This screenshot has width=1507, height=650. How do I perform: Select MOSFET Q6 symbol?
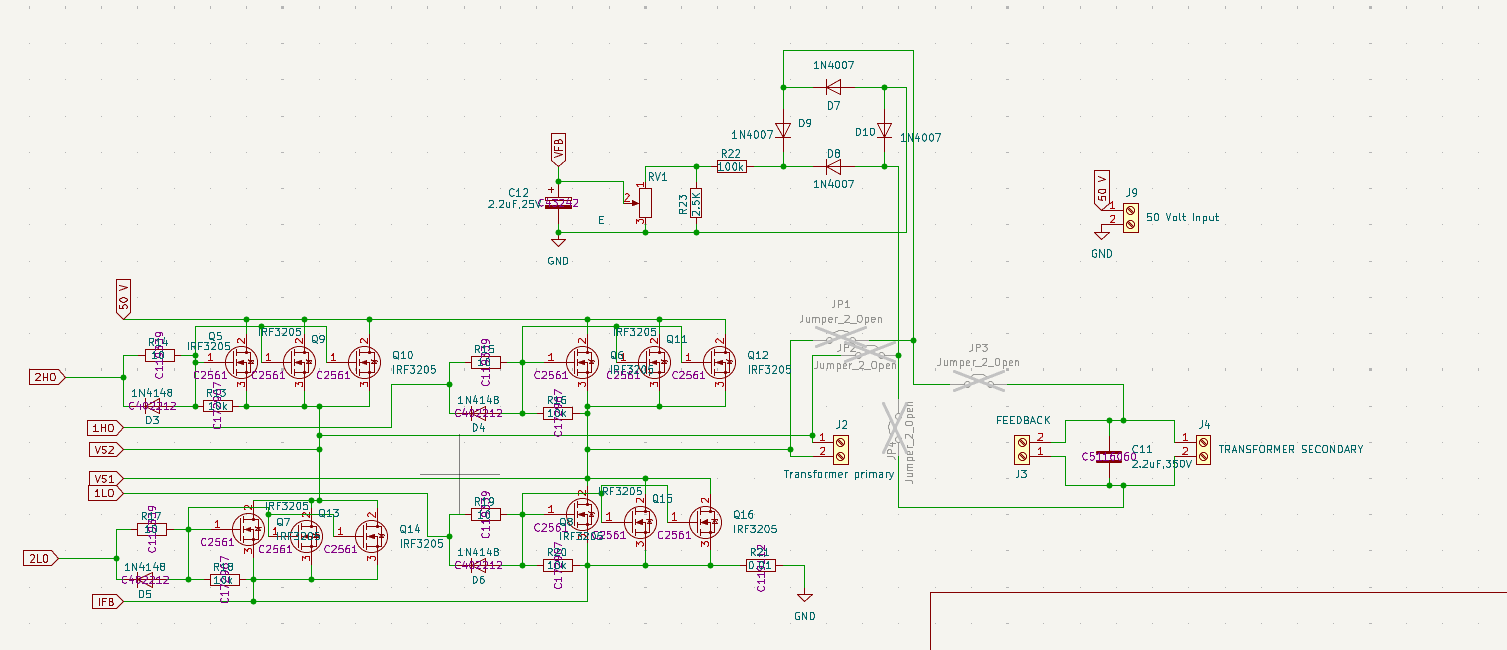(x=582, y=362)
